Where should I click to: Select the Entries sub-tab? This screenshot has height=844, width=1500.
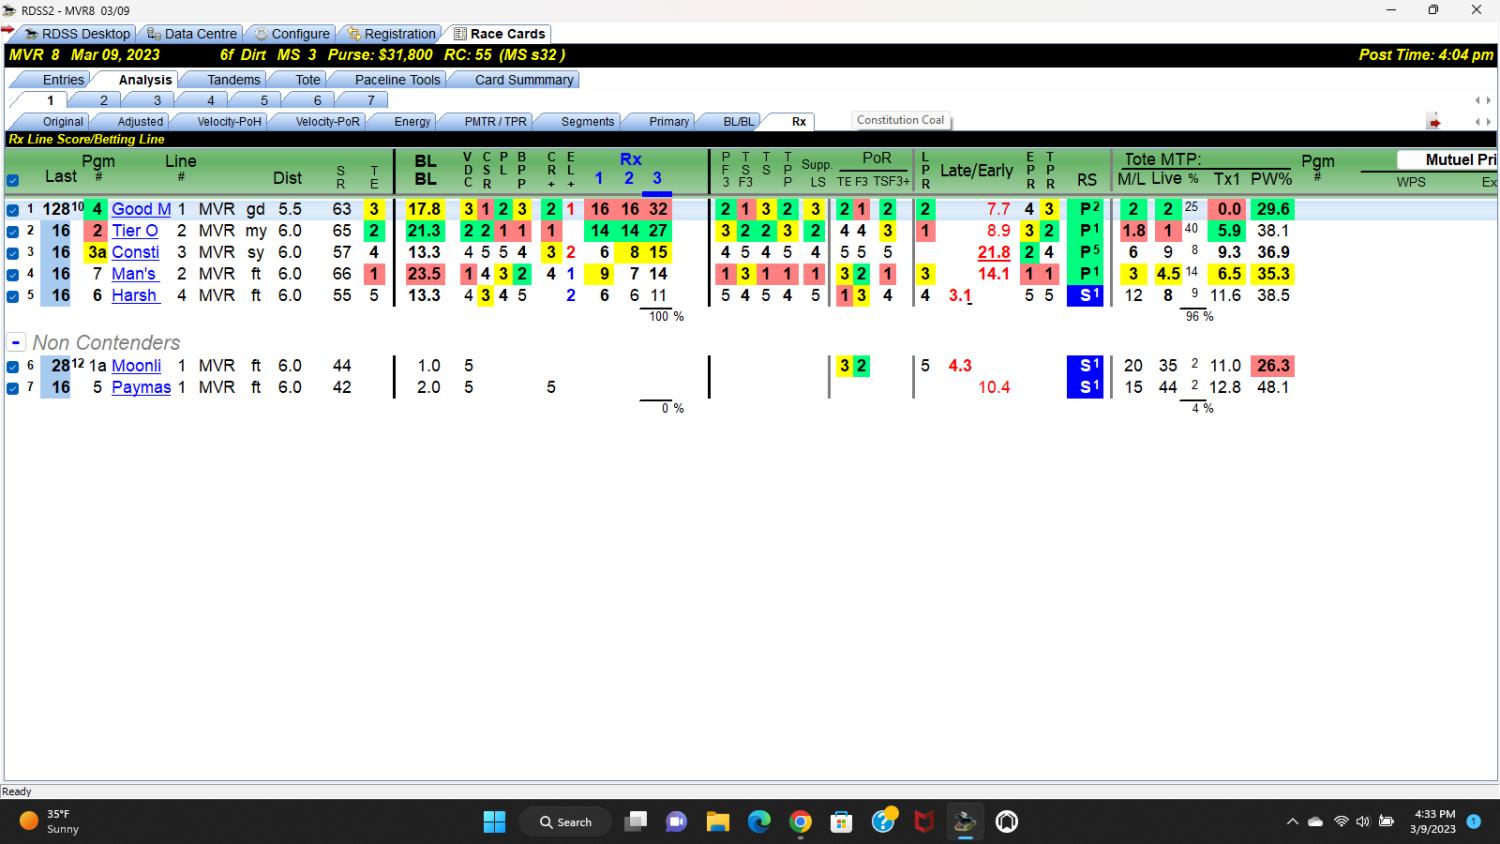(63, 80)
